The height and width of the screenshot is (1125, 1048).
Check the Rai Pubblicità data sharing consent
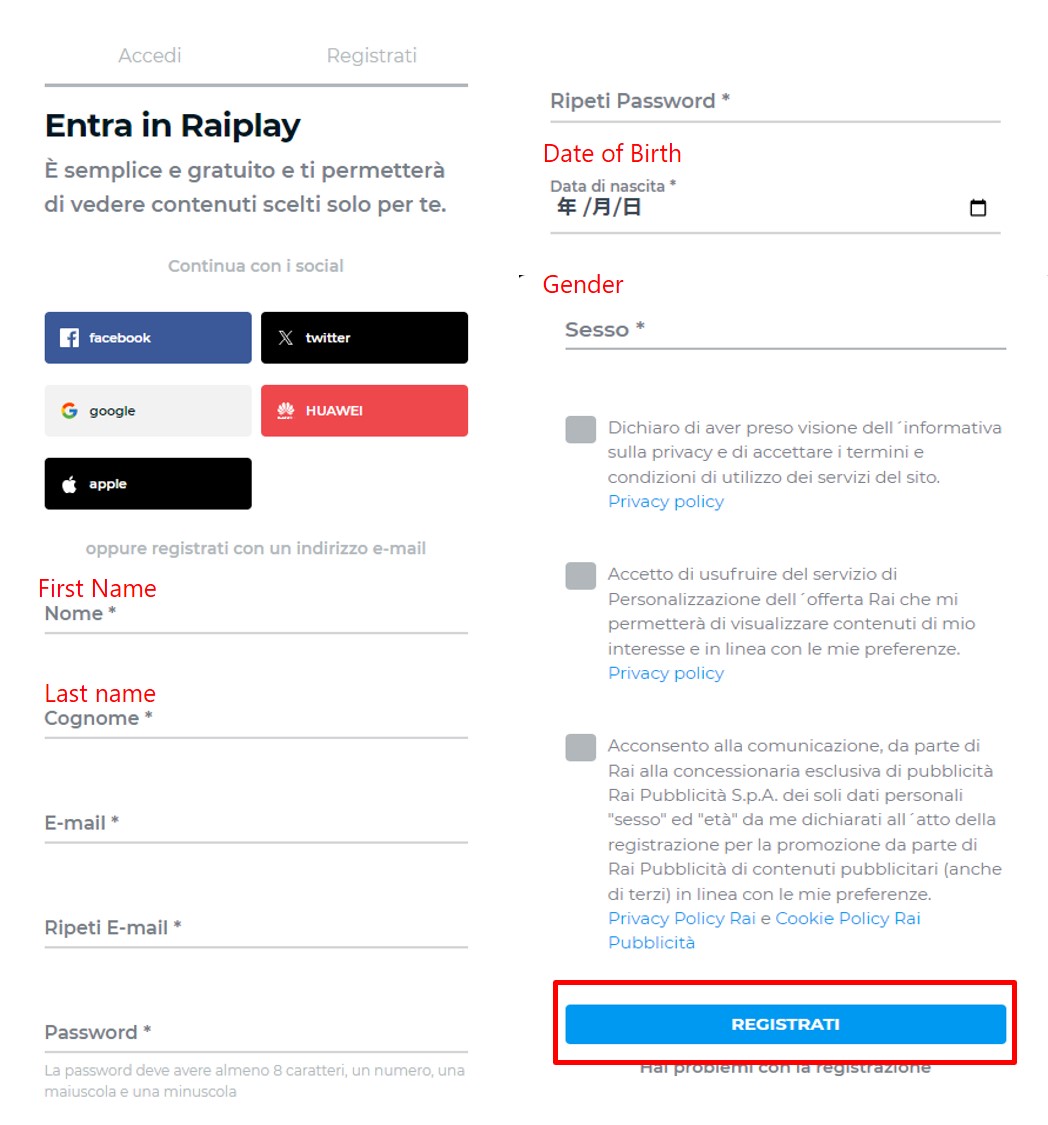point(580,746)
